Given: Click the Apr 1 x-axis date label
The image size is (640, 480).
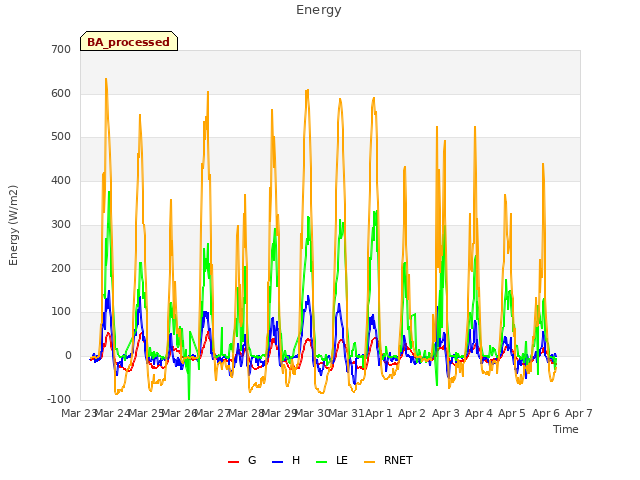Looking at the screenshot, I should pos(379,413).
